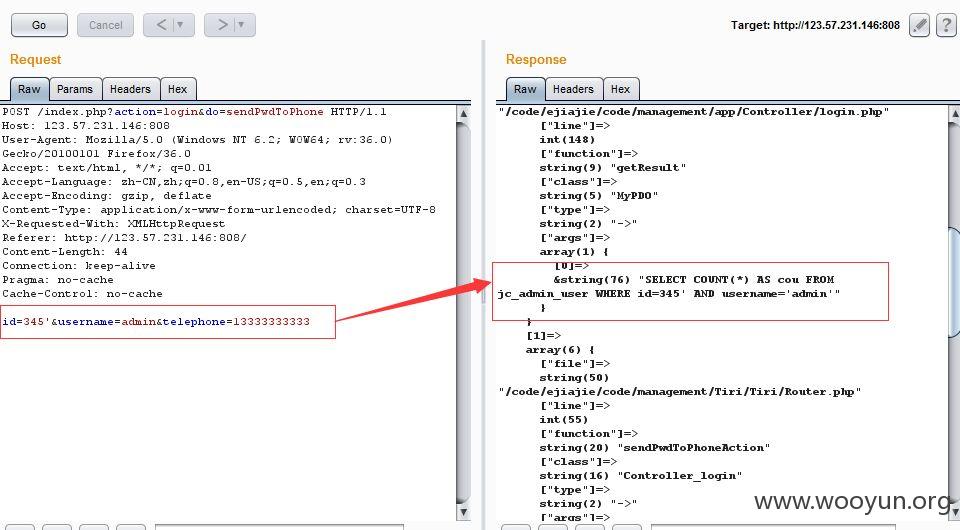Click the POST /index.php request line
Image resolution: width=960 pixels, height=530 pixels.
(x=194, y=112)
